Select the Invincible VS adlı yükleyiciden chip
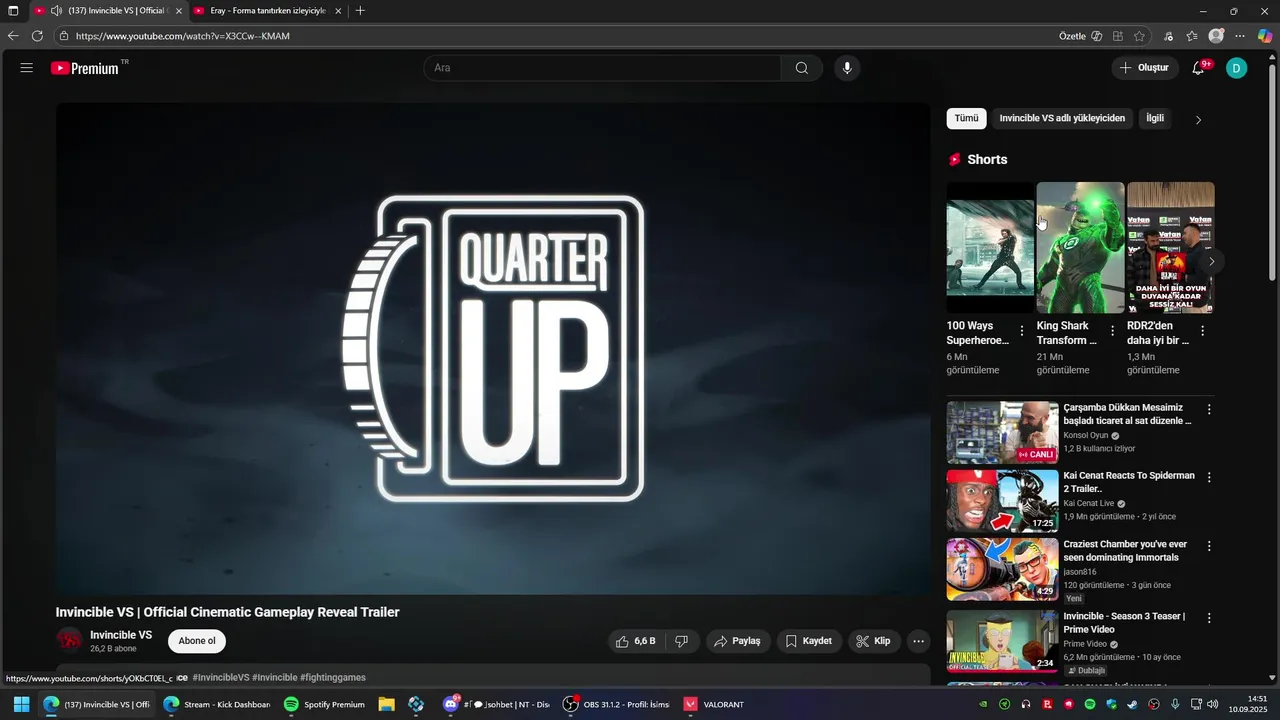Image resolution: width=1280 pixels, height=720 pixels. tap(1062, 118)
